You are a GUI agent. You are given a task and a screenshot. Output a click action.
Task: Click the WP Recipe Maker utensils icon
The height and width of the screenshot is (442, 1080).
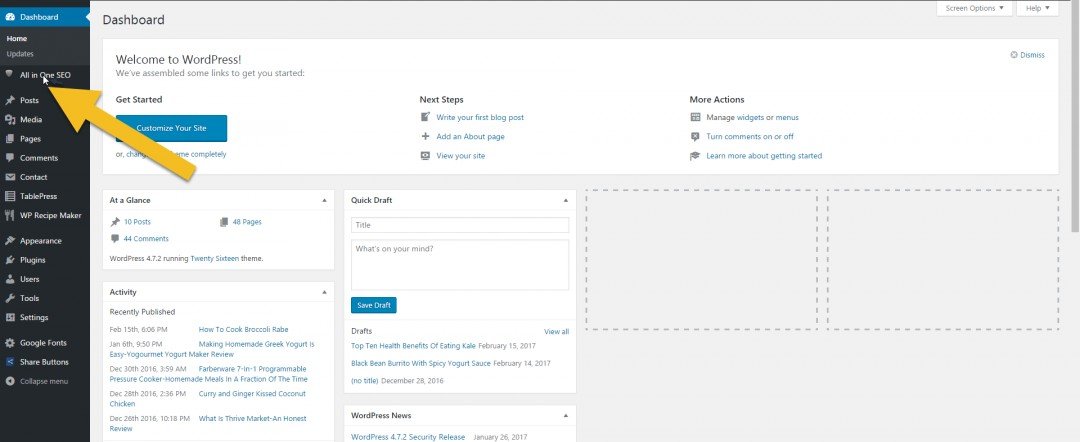(x=10, y=215)
